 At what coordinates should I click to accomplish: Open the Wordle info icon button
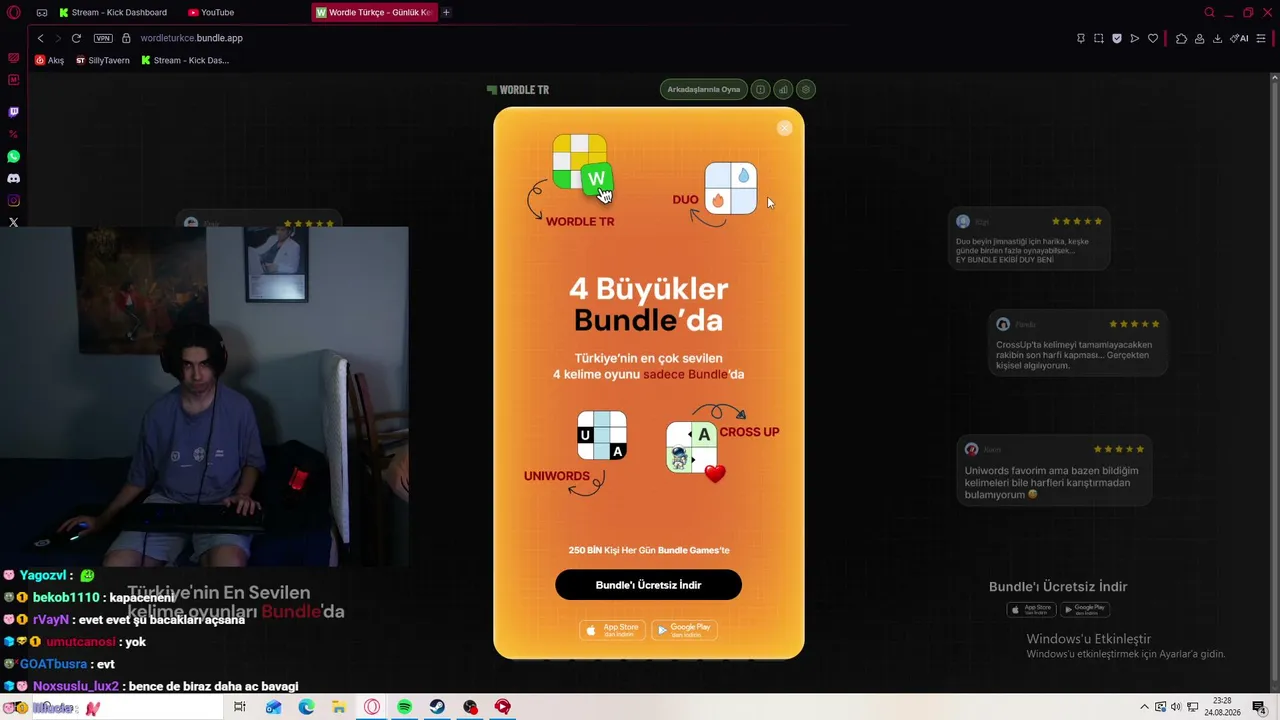760,89
